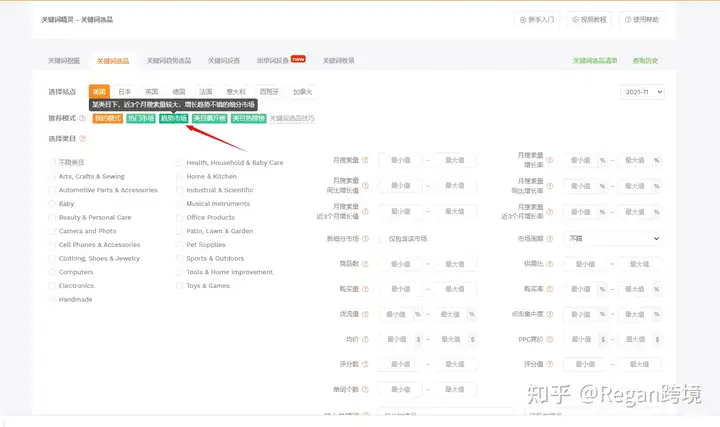Image resolution: width=720 pixels, height=427 pixels.
Task: Switch to the 出单词反查 tab marked new
Action: coord(281,60)
